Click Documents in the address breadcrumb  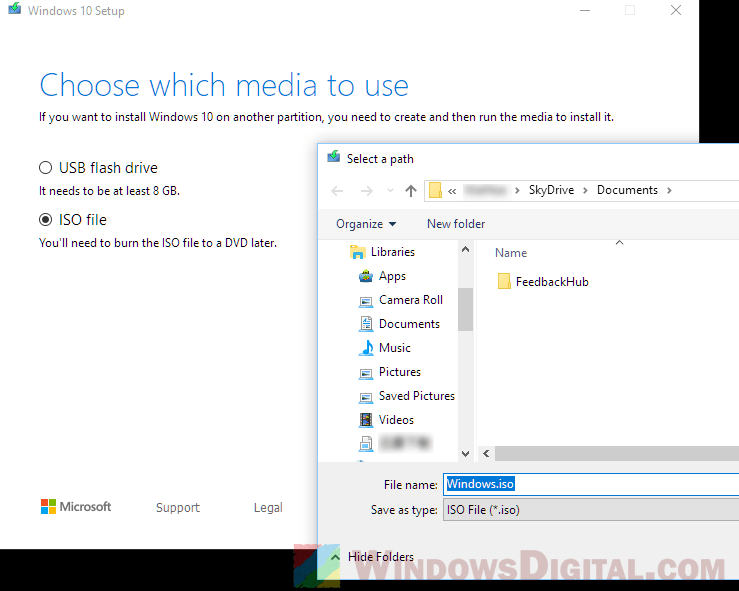point(627,190)
